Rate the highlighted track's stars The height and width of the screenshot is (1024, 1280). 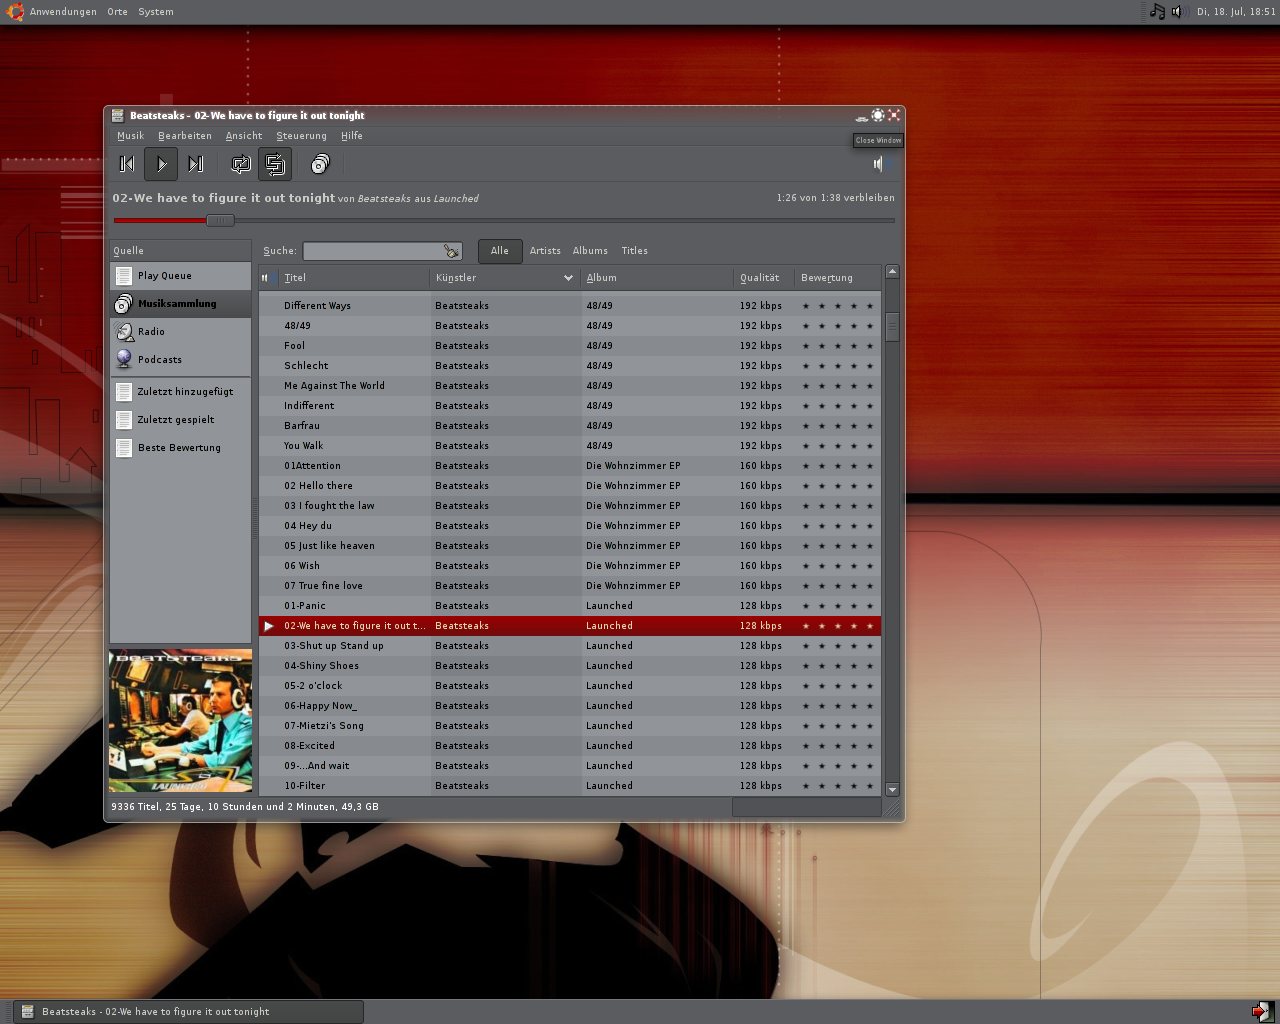pos(838,626)
